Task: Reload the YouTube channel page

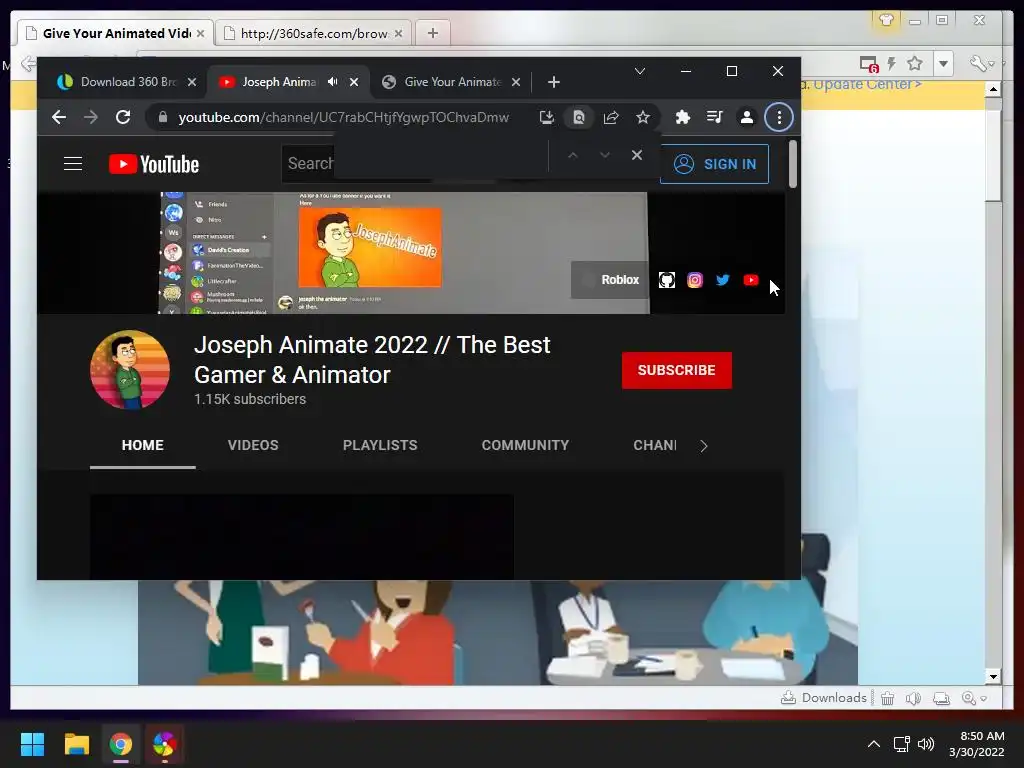Action: click(123, 118)
